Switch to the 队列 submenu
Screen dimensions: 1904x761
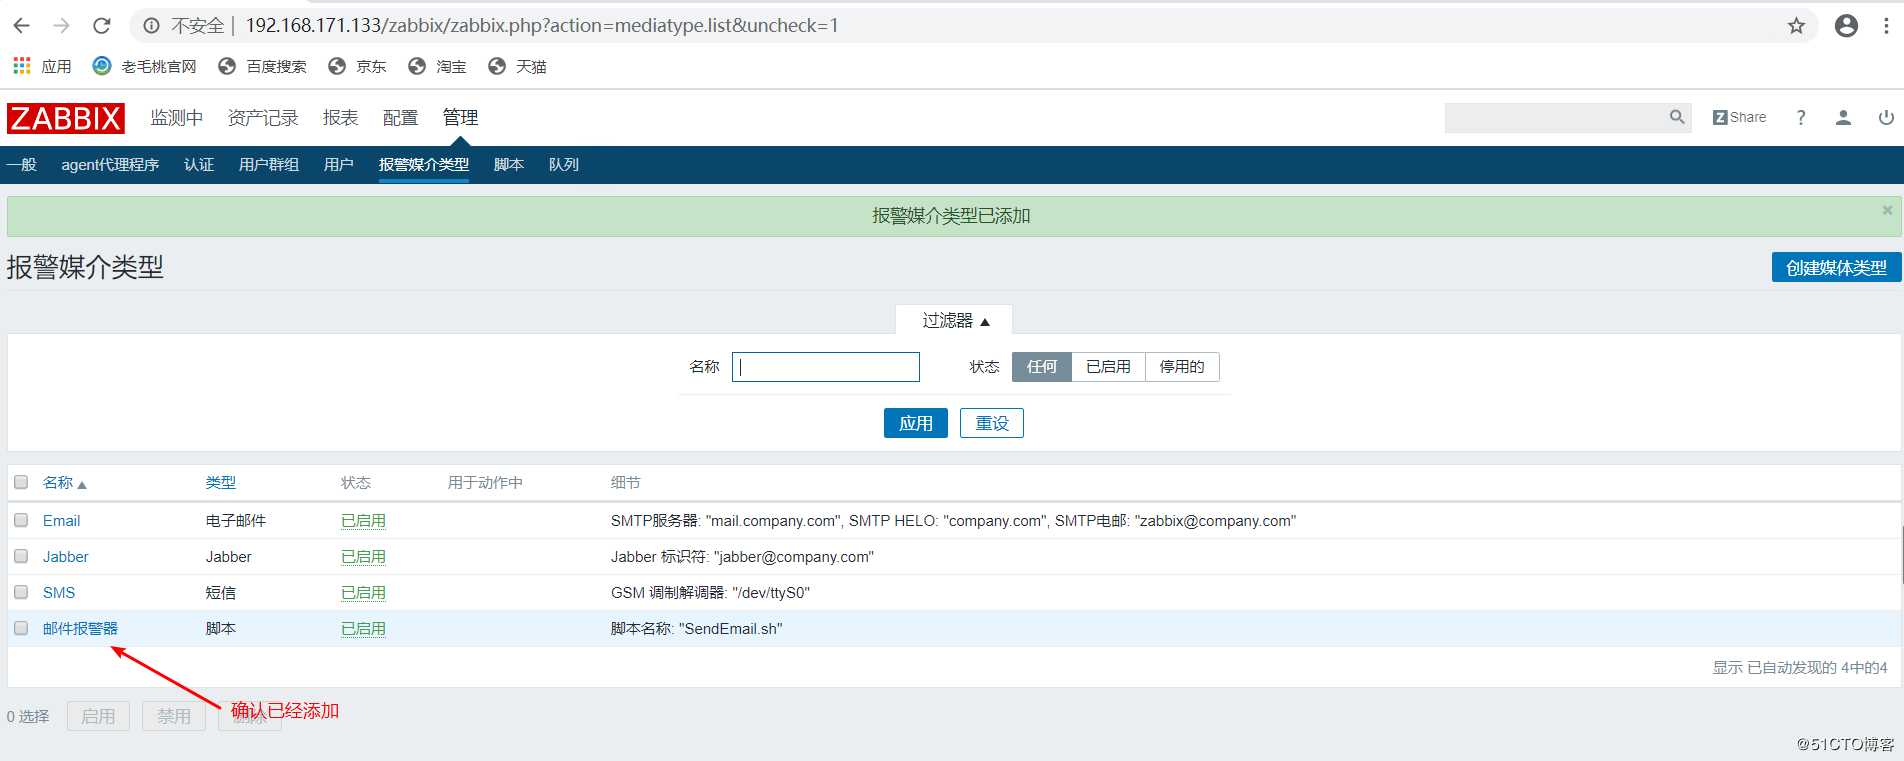point(564,165)
